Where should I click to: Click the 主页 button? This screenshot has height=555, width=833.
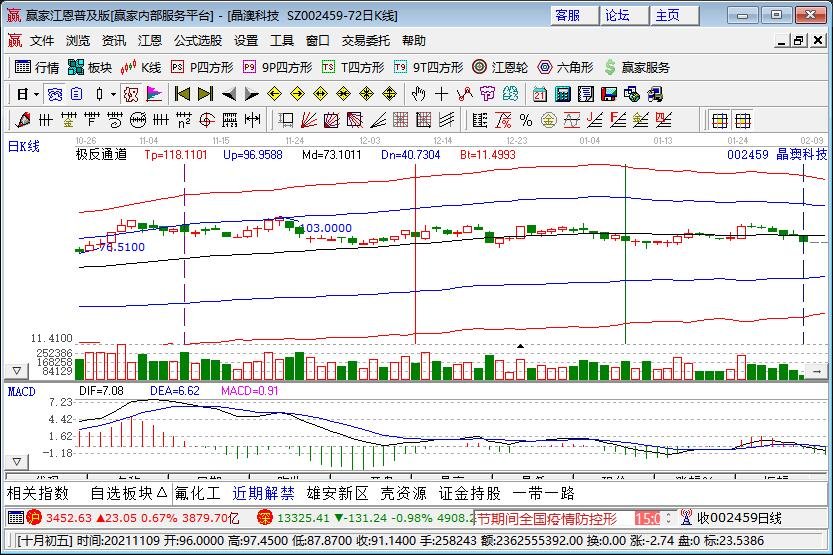tap(674, 15)
